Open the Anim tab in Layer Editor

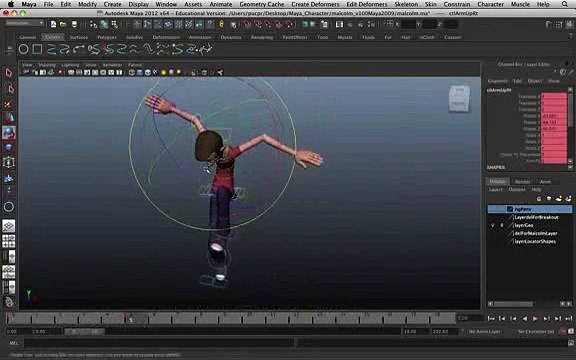pyautogui.click(x=545, y=181)
